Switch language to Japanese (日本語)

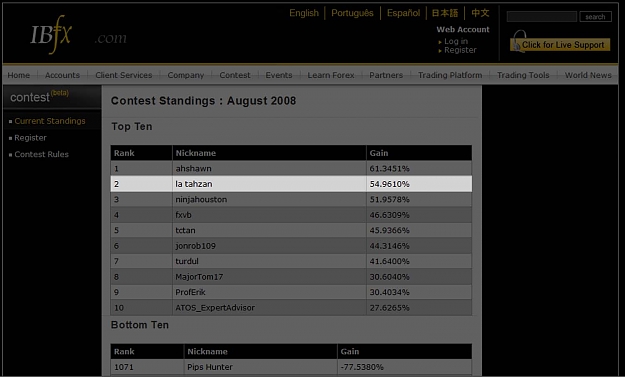445,13
